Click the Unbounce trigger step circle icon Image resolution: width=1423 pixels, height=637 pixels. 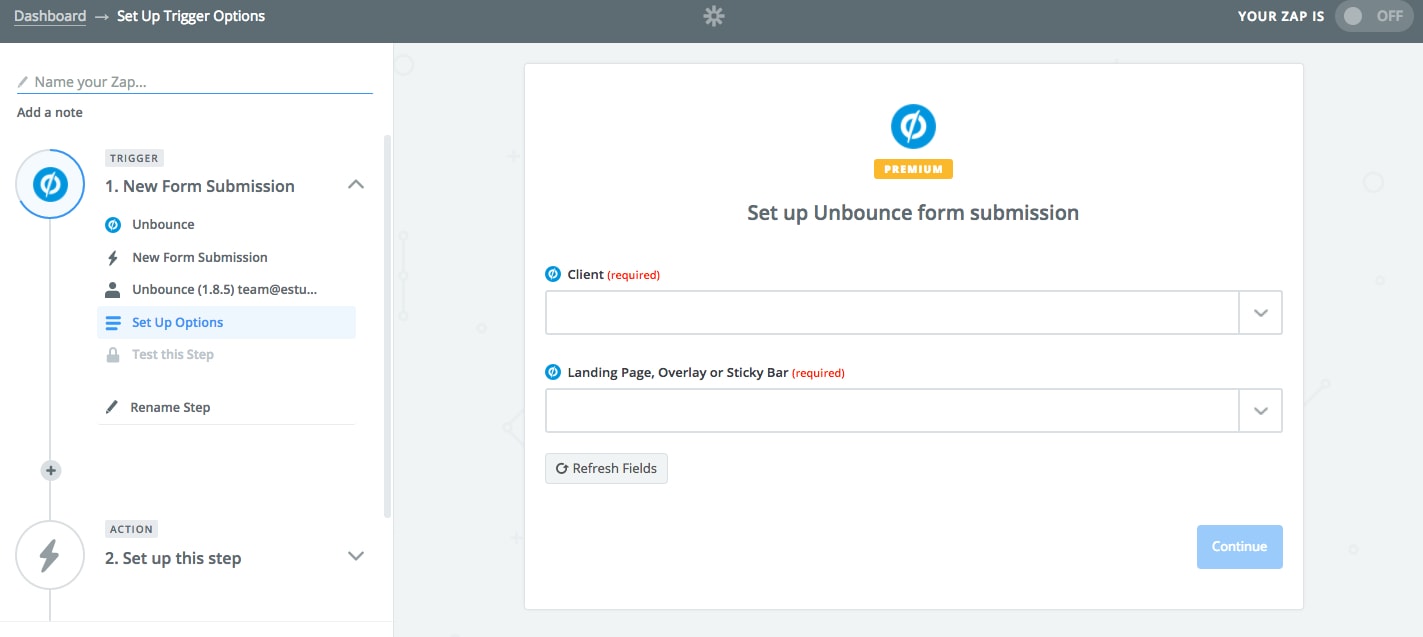50,184
